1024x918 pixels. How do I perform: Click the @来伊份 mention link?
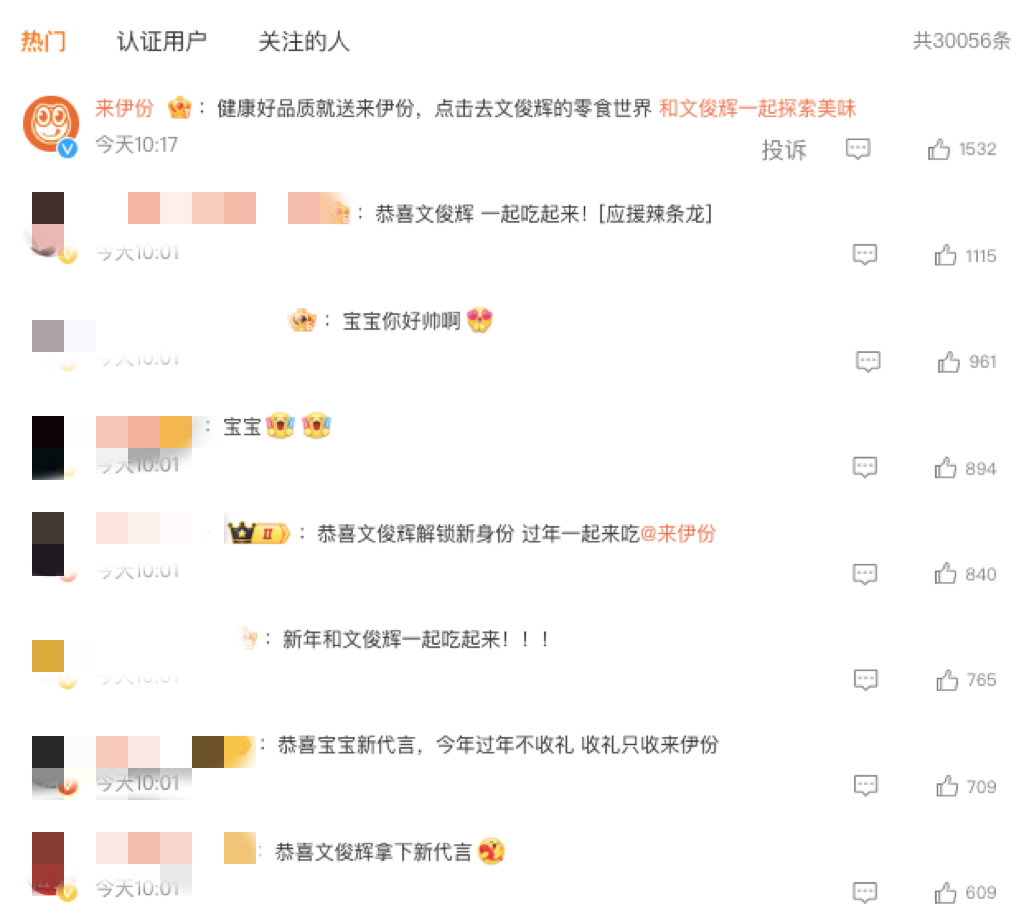coord(678,534)
